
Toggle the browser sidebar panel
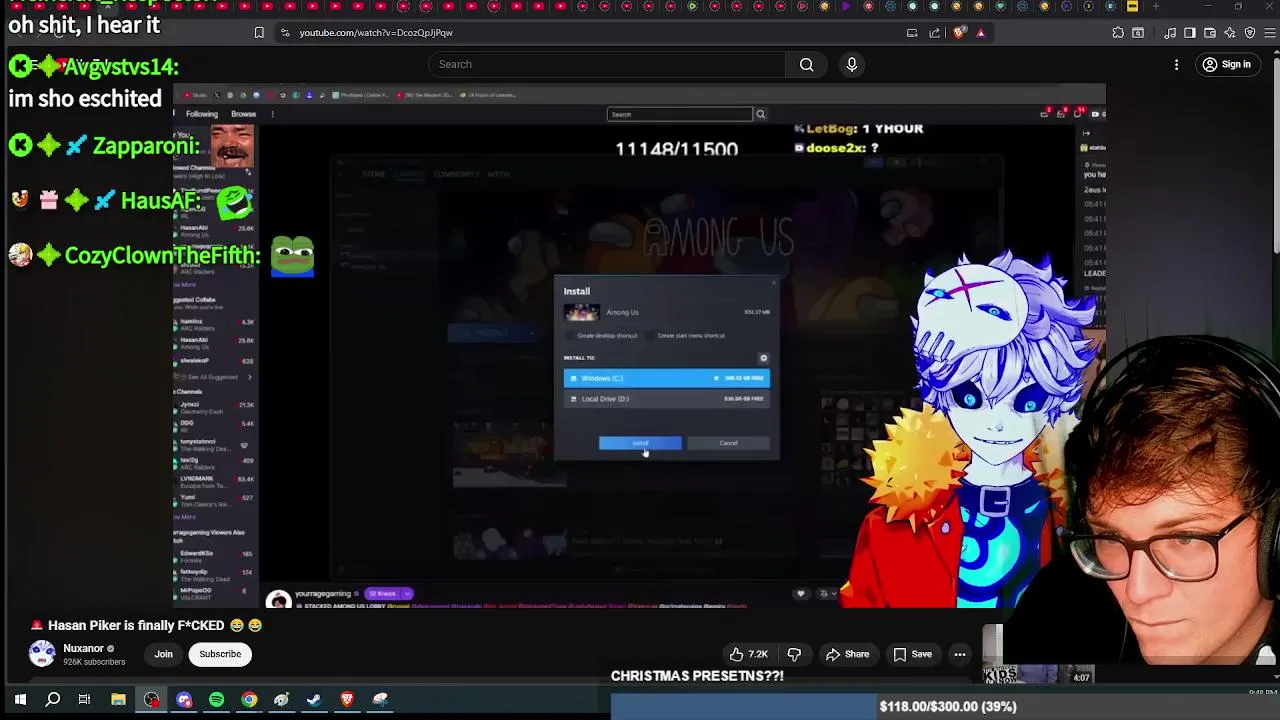1190,32
